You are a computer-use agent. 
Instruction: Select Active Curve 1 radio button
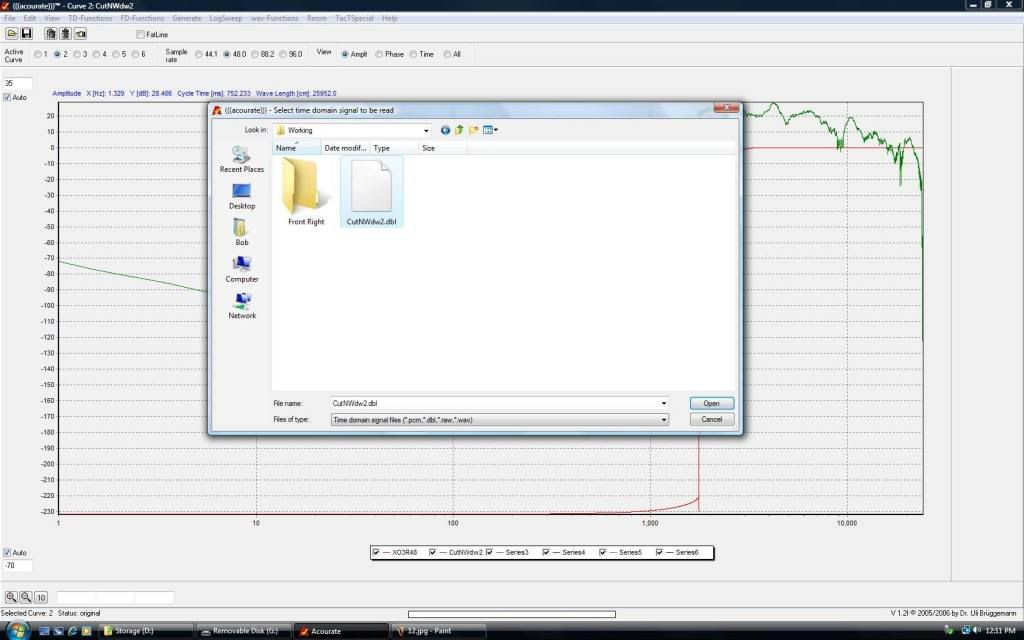coord(38,54)
